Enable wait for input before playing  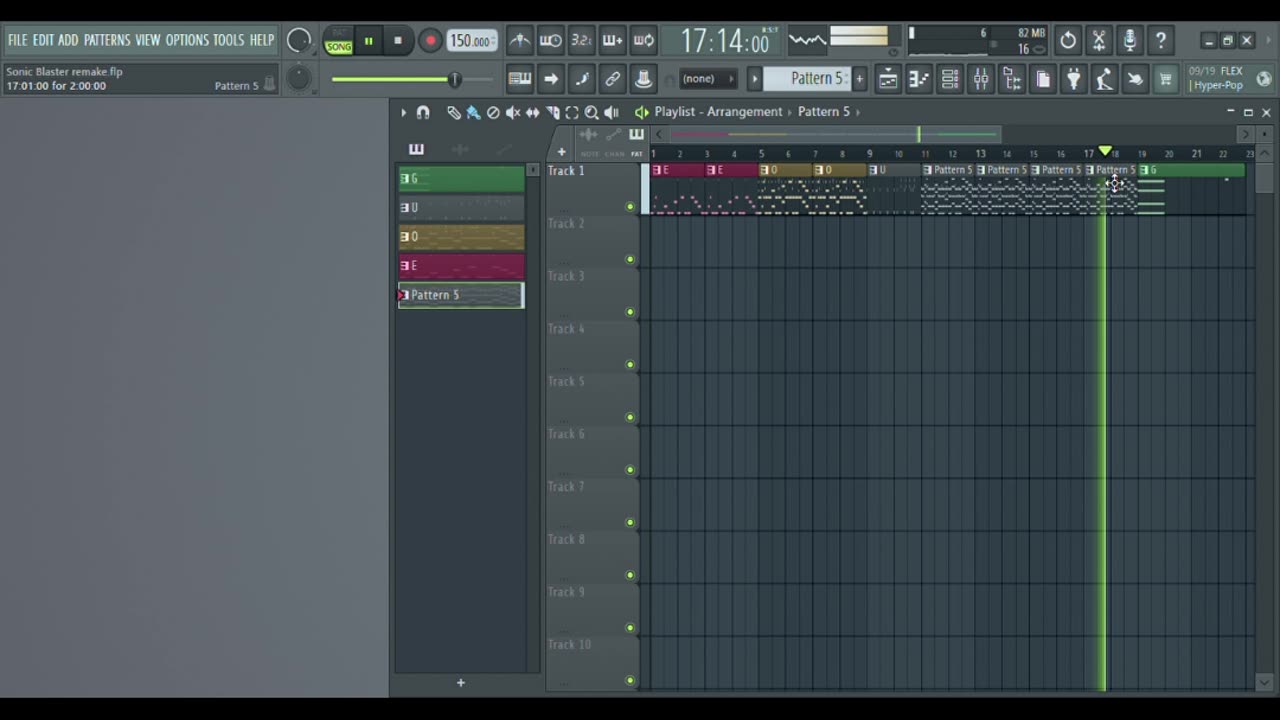[x=551, y=41]
